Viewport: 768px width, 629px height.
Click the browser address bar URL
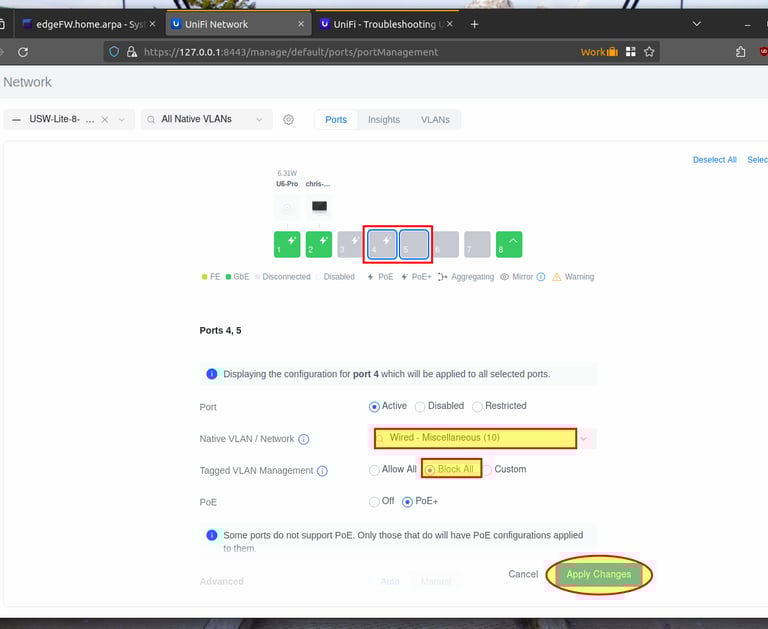[x=291, y=52]
